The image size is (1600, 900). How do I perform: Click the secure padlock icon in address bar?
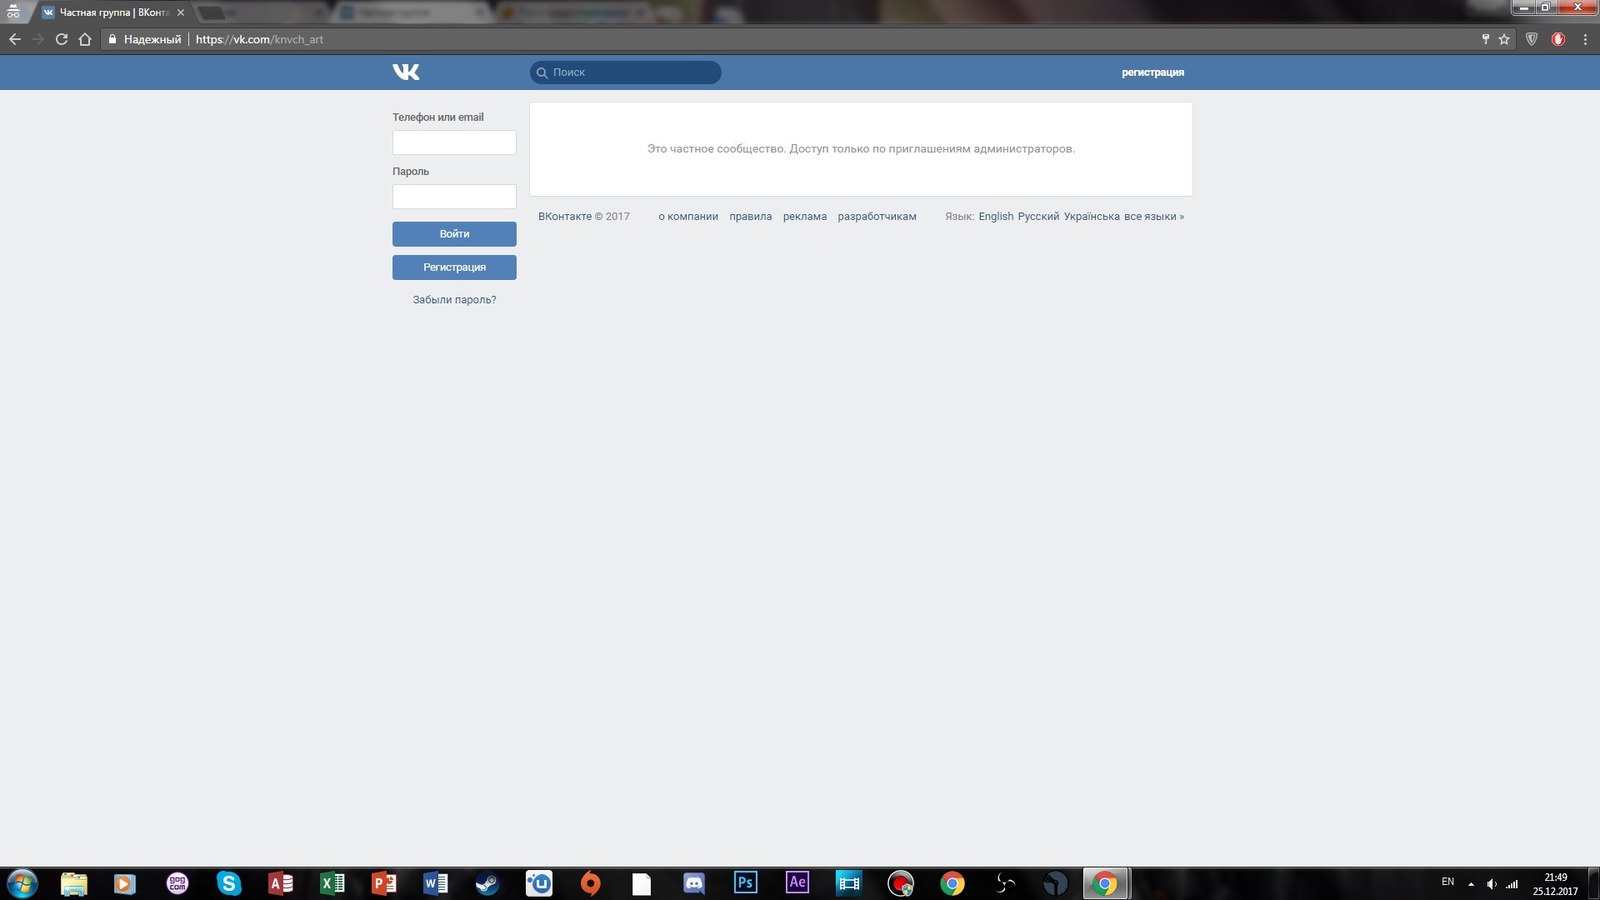pos(112,39)
